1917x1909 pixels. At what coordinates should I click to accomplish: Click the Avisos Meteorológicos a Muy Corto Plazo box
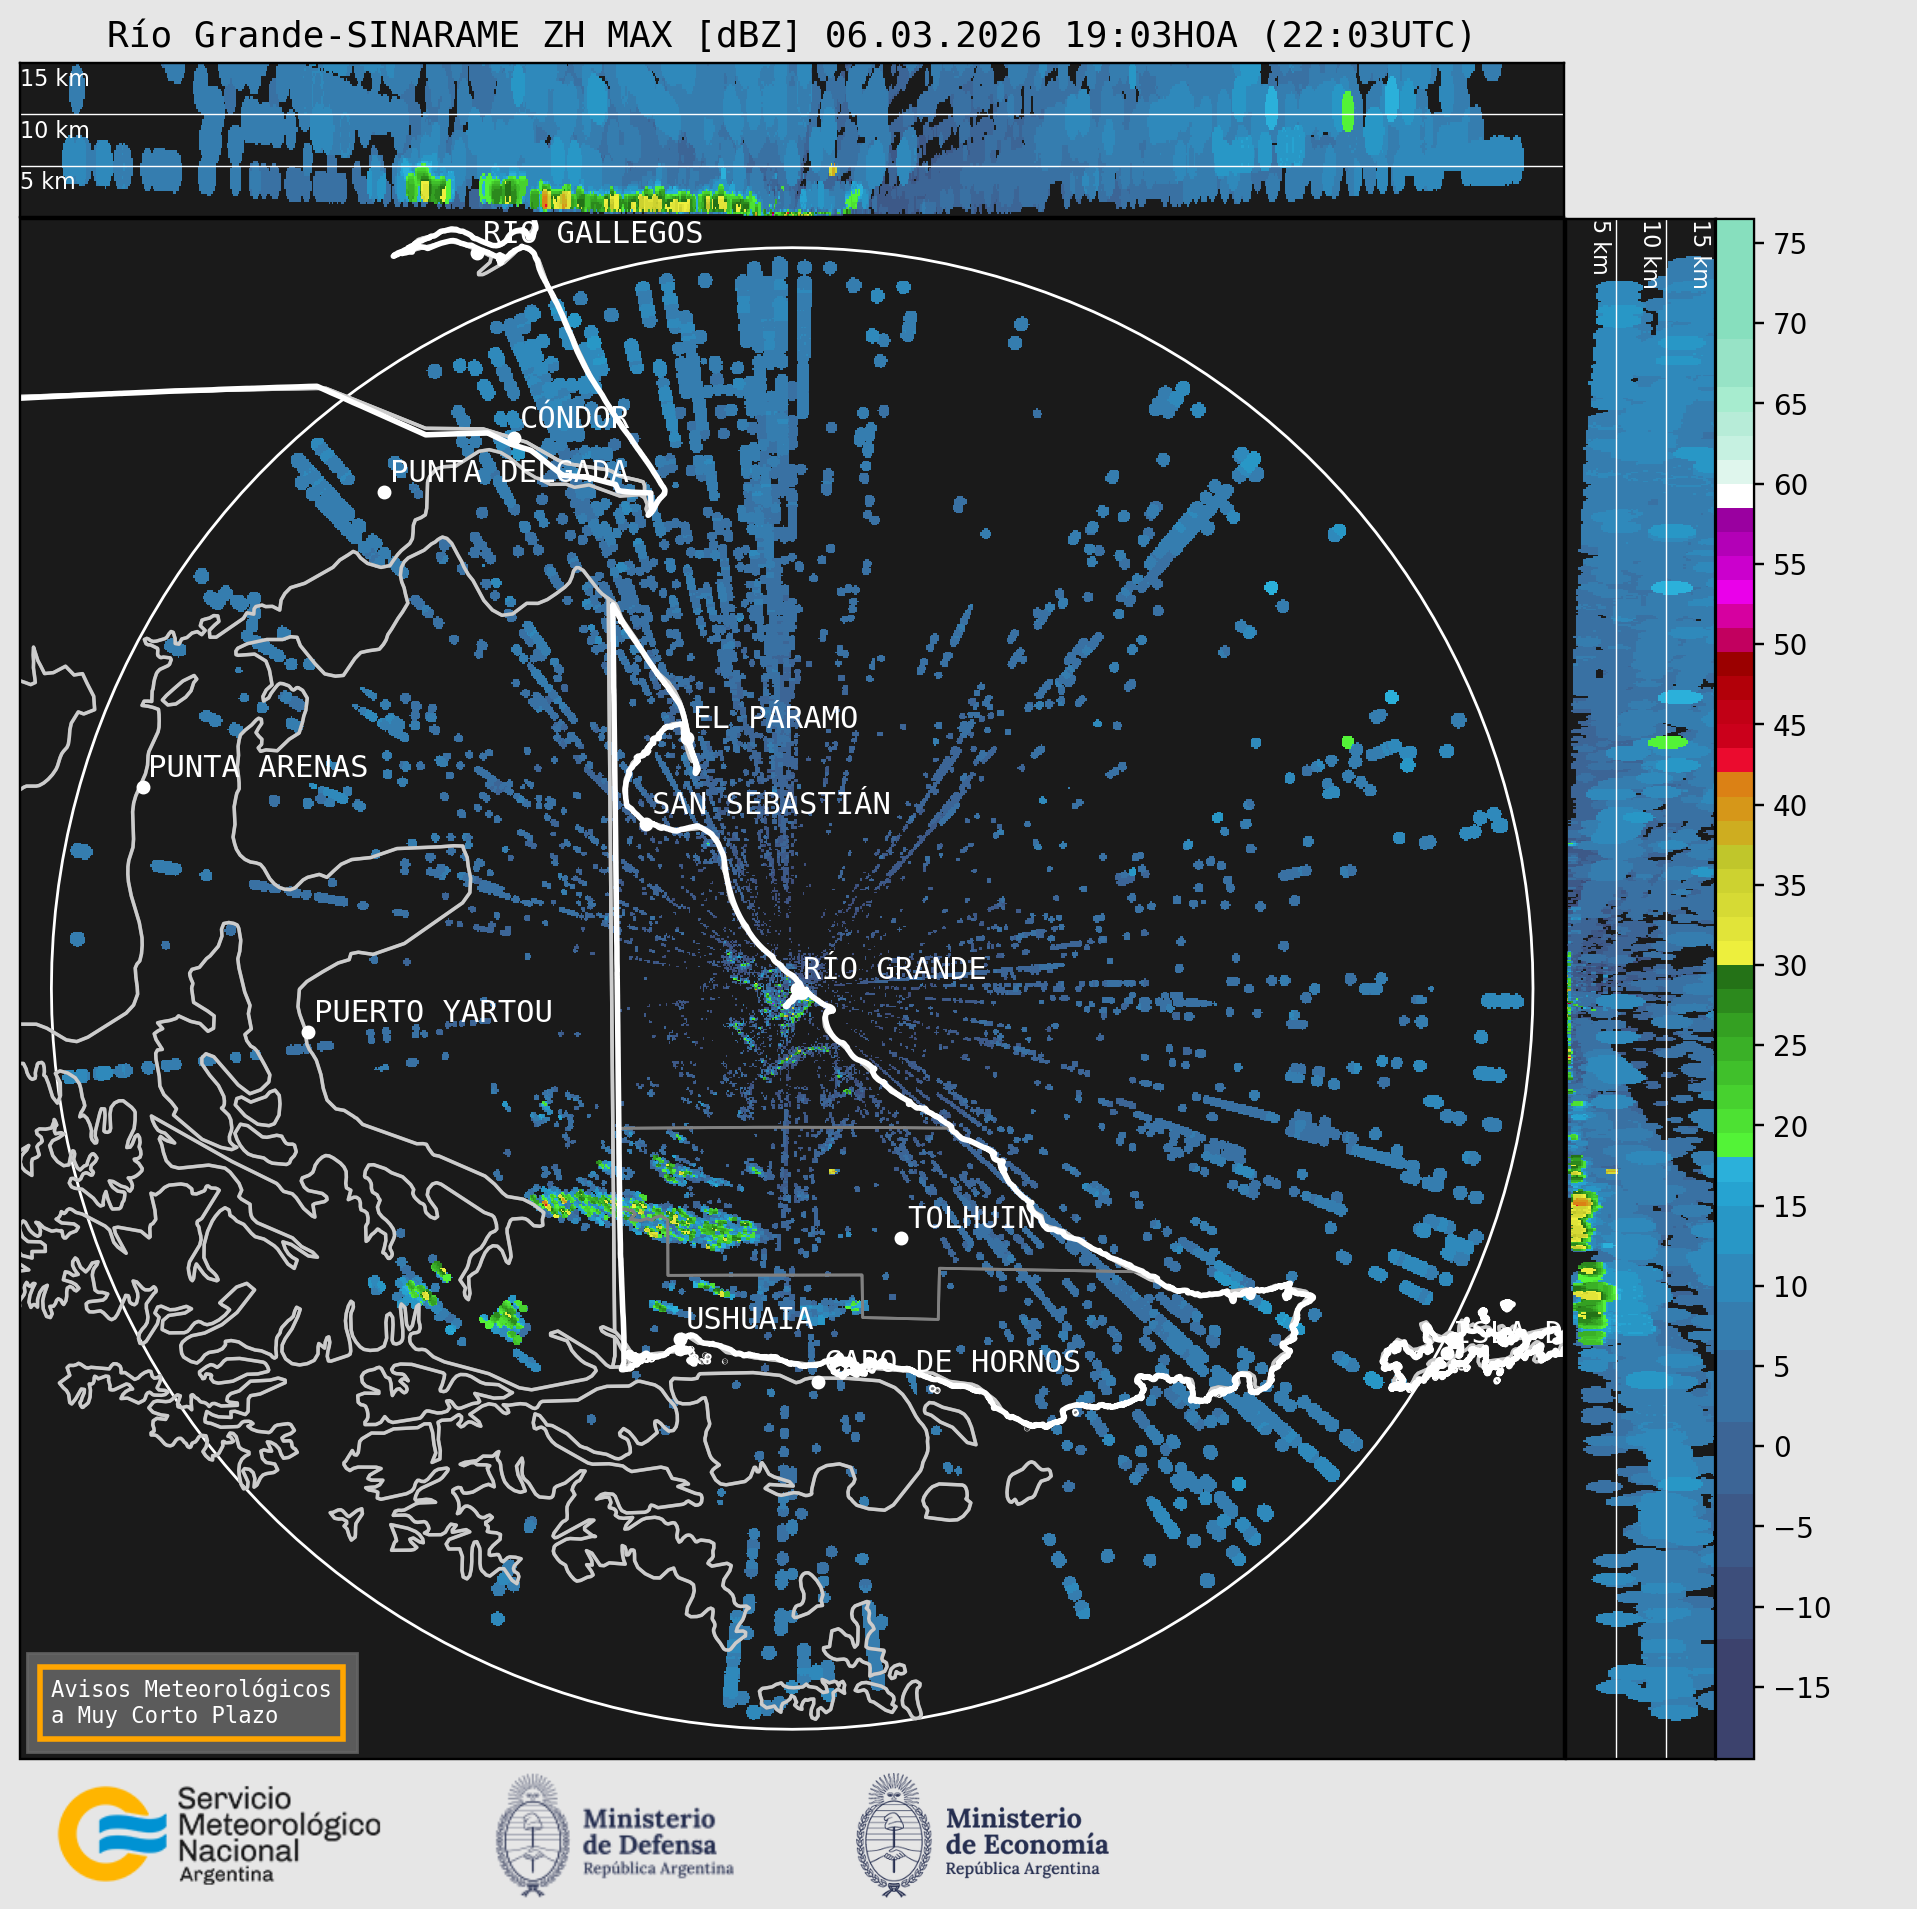point(191,1702)
